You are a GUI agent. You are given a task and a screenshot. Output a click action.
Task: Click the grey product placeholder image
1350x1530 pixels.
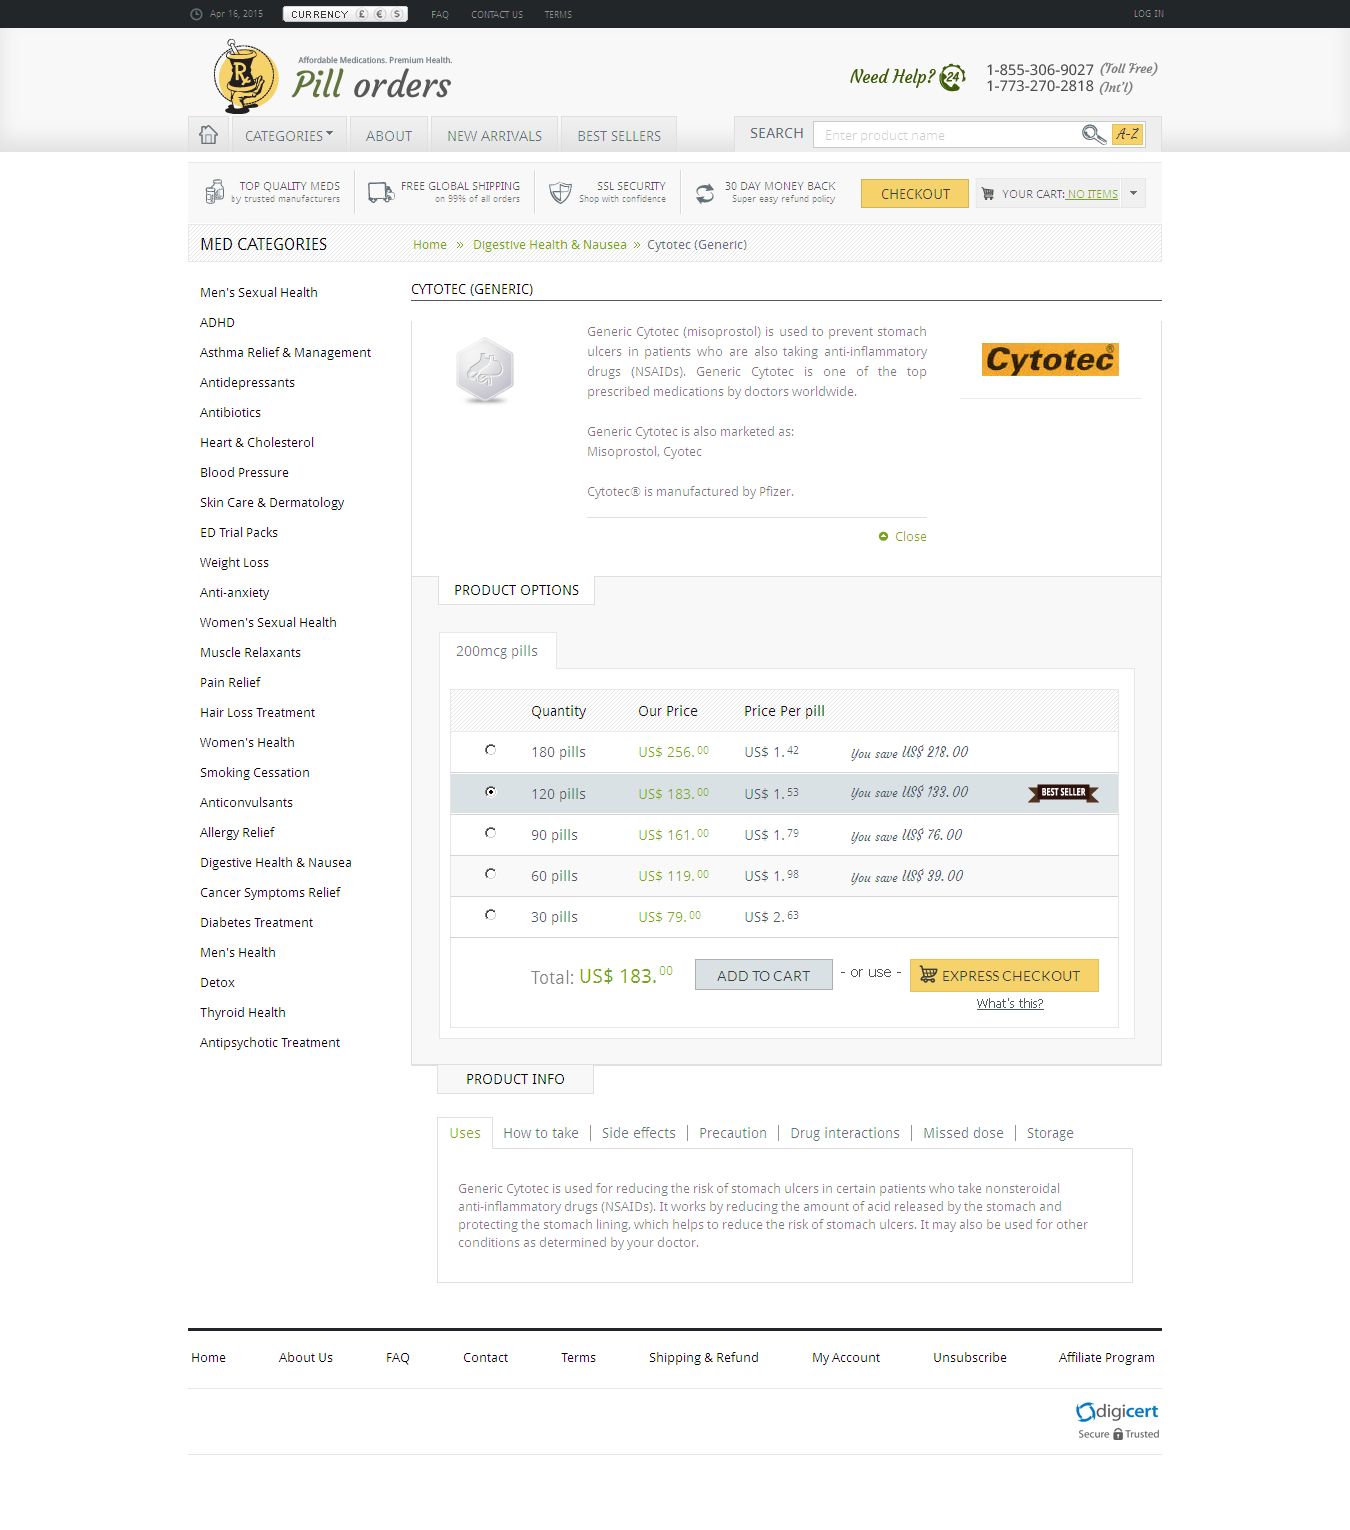(x=485, y=370)
